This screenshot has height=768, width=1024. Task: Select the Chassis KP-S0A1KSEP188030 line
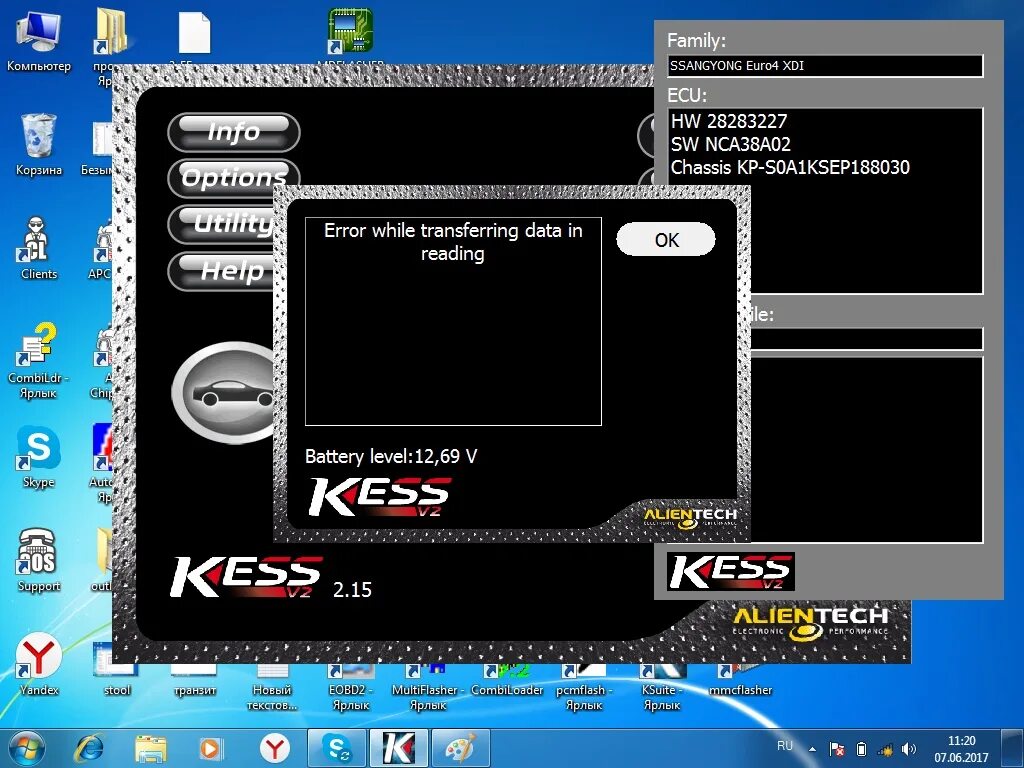pos(790,168)
